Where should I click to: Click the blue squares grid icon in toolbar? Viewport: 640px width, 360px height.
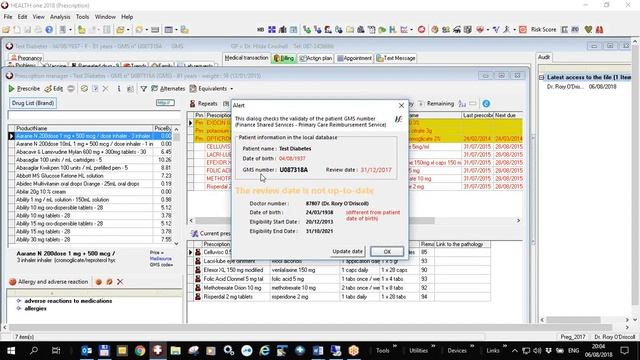tap(272, 30)
